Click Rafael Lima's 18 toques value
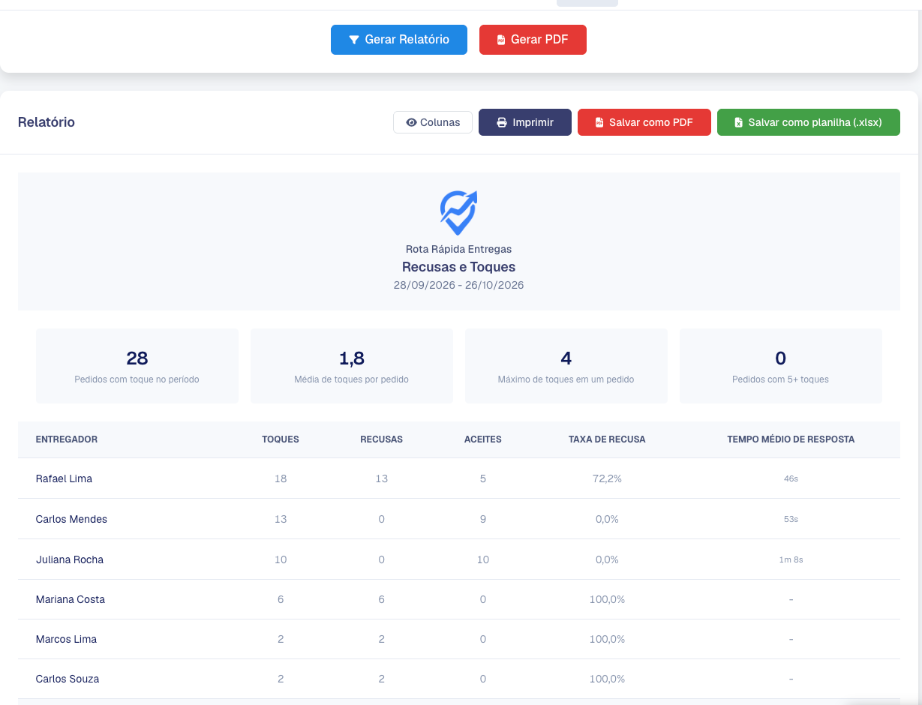 tap(280, 479)
